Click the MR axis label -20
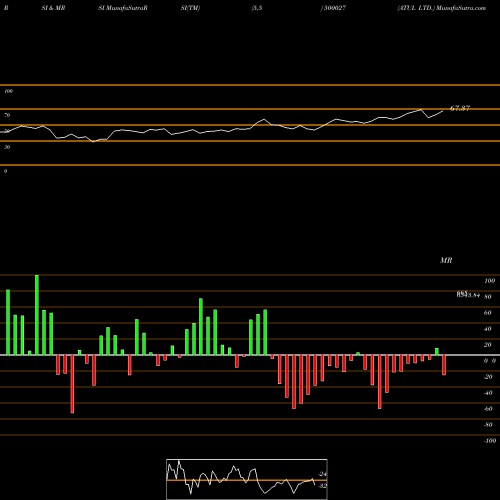The height and width of the screenshot is (500, 500). (488, 377)
